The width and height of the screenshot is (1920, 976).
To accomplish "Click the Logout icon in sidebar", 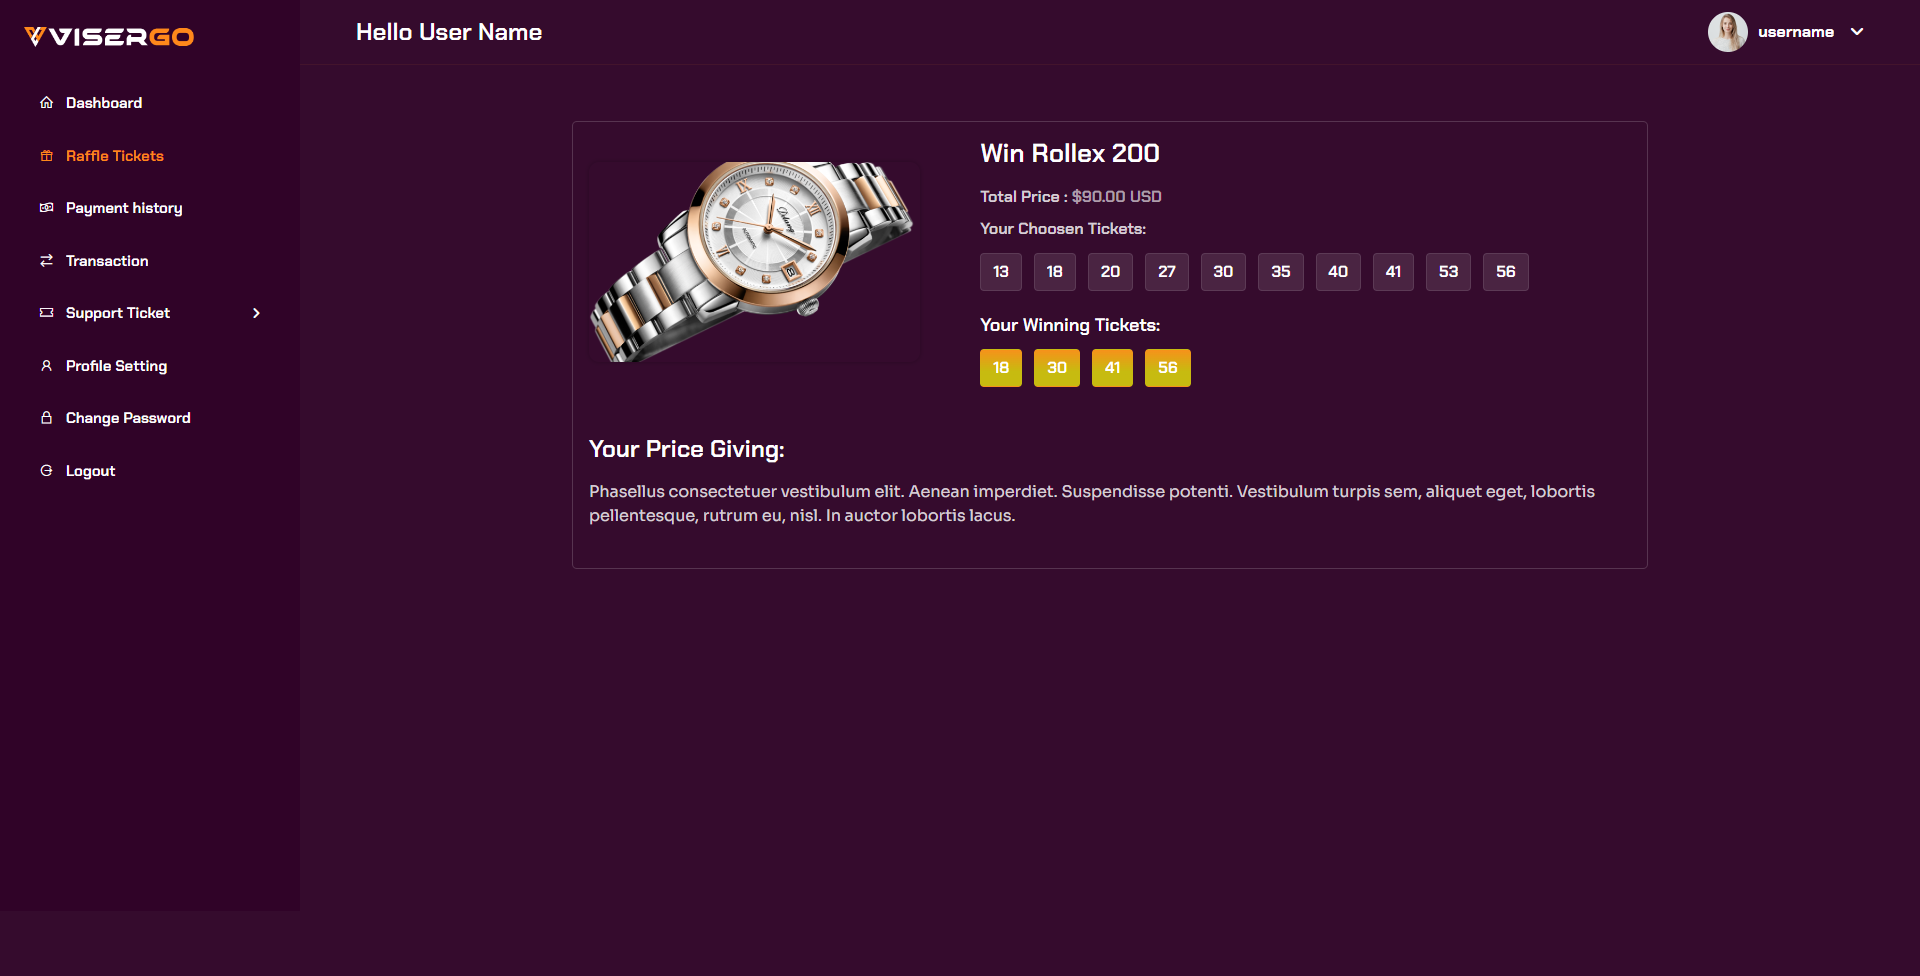I will (46, 471).
